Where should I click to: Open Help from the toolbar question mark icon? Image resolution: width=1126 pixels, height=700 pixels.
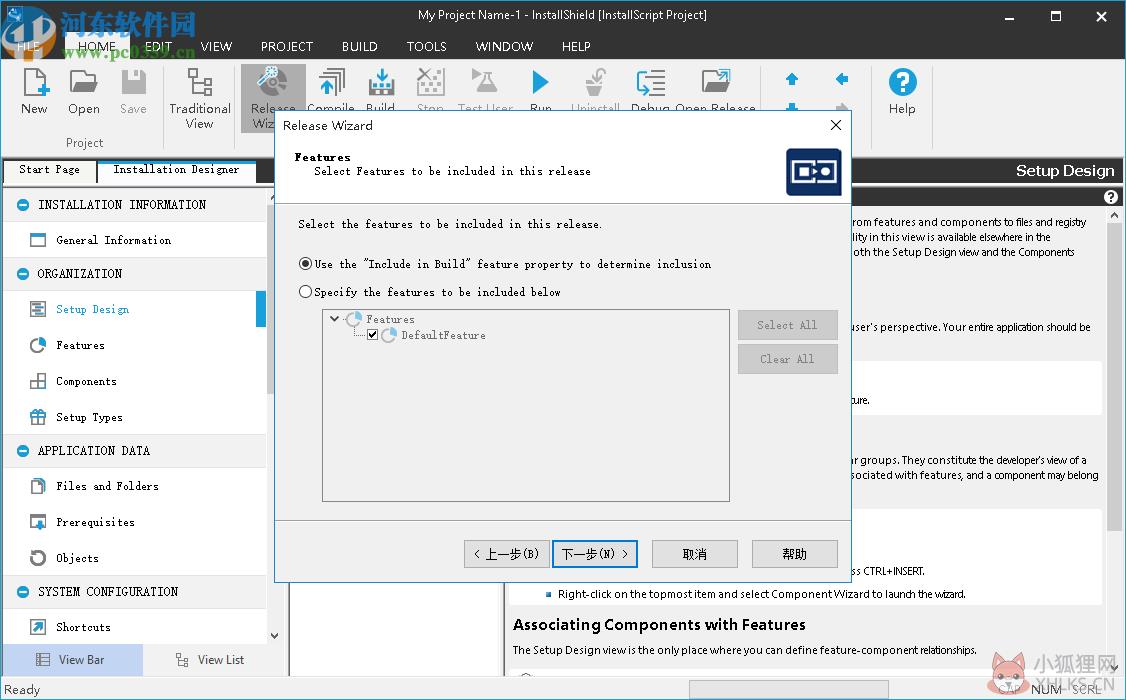click(x=902, y=91)
